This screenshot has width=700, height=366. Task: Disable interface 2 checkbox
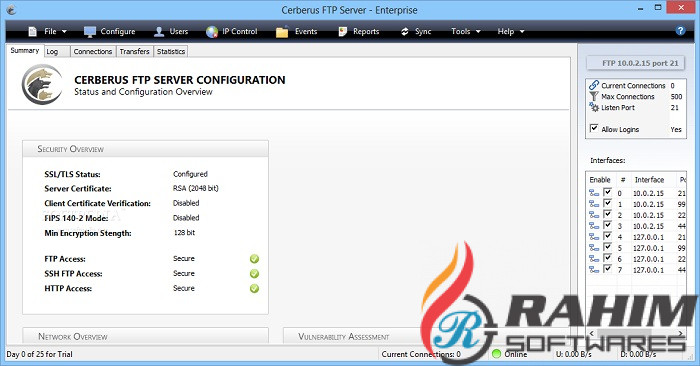point(607,214)
